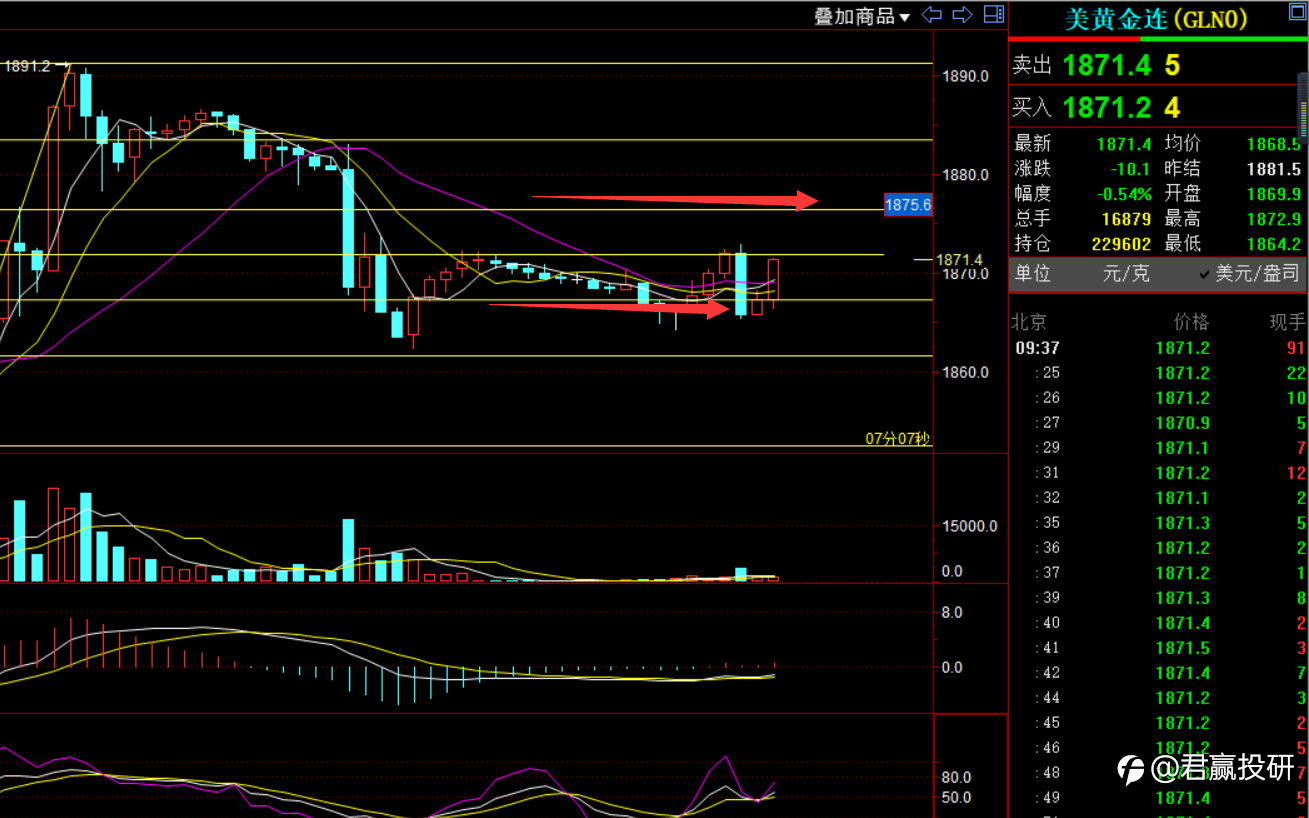Go to previous chart with left arrow
The image size is (1309, 818).
point(932,15)
